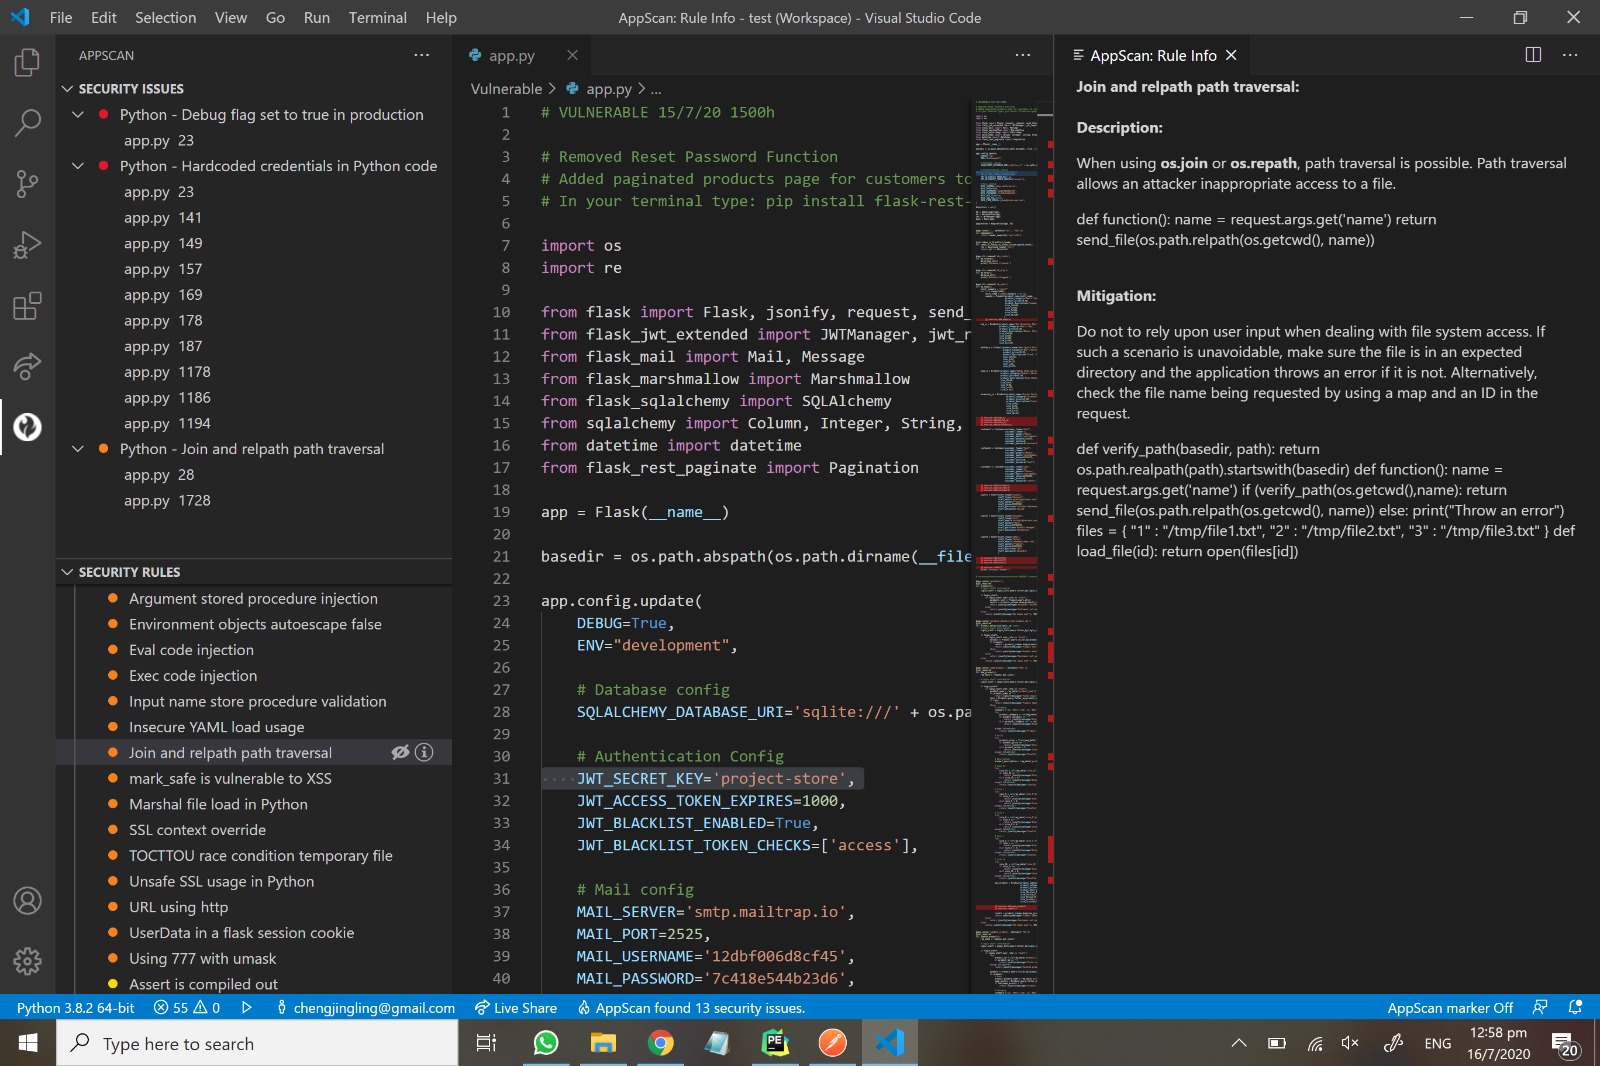Click the Windows search box
Viewport: 1600px width, 1066px height.
pyautogui.click(x=257, y=1044)
